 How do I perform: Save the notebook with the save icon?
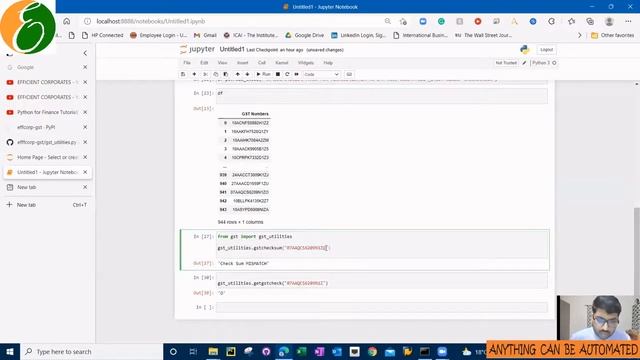tap(183, 74)
